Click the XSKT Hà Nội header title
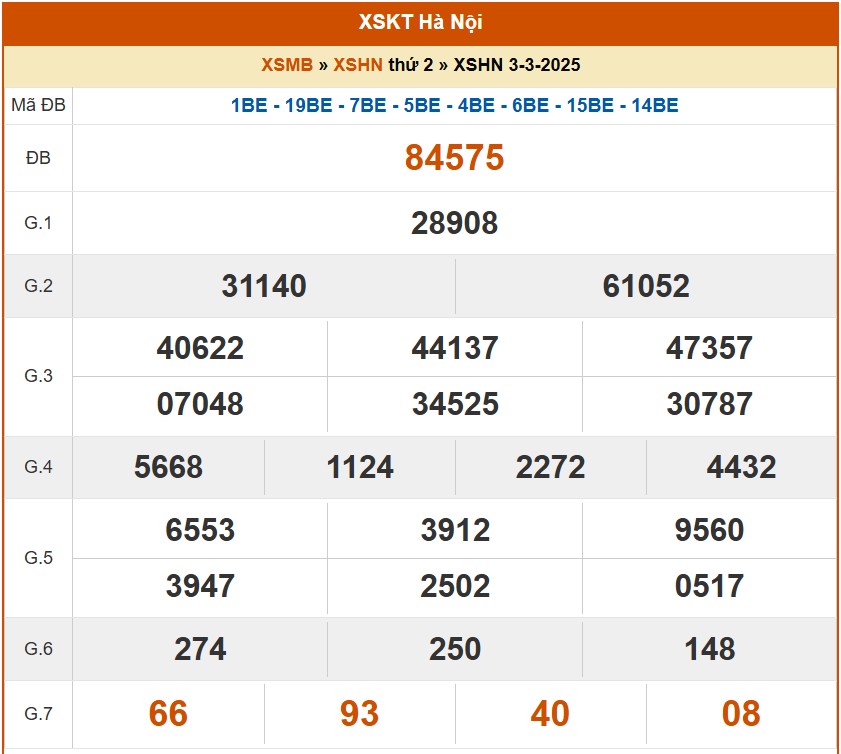This screenshot has height=754, width=841. (420, 22)
